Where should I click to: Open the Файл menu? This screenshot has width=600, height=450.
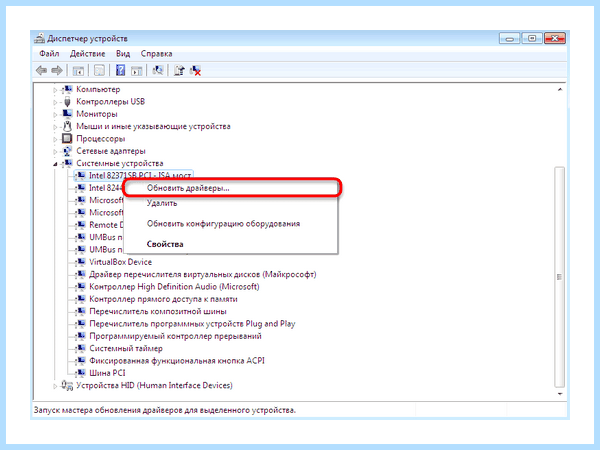tap(49, 54)
